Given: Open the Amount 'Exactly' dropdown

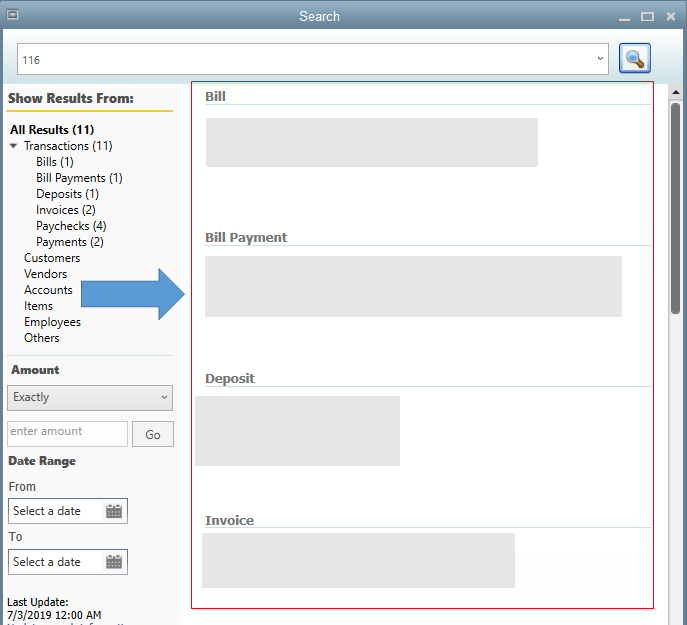Looking at the screenshot, I should pos(90,398).
